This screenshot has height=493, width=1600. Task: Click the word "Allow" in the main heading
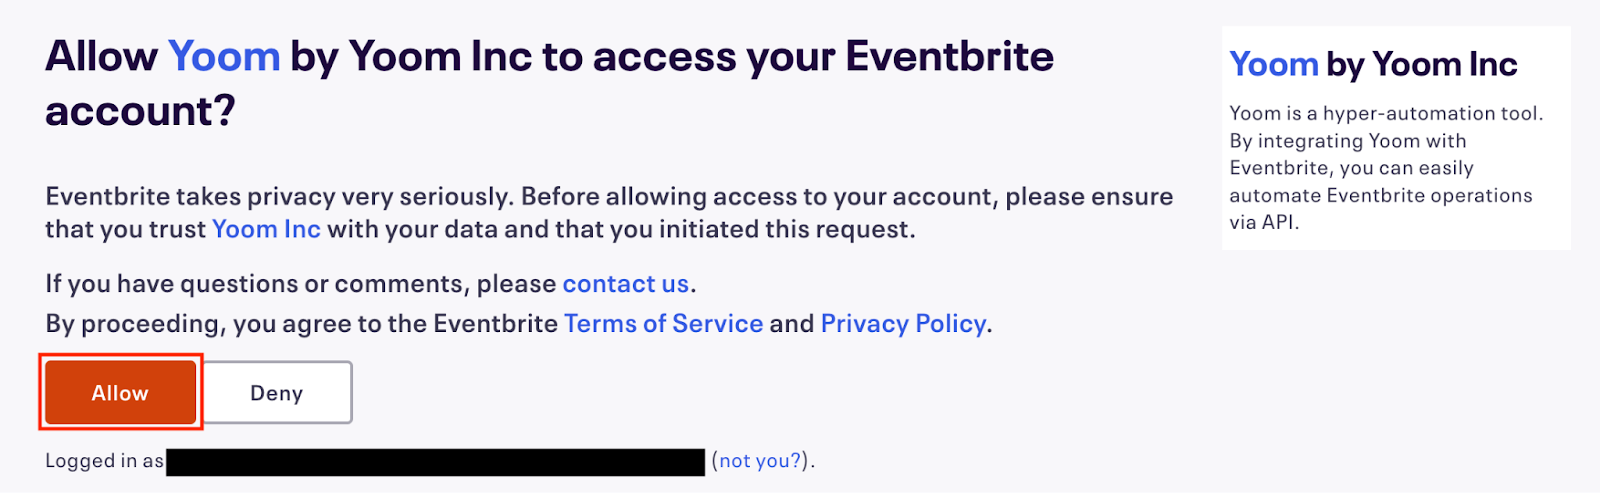pyautogui.click(x=101, y=57)
